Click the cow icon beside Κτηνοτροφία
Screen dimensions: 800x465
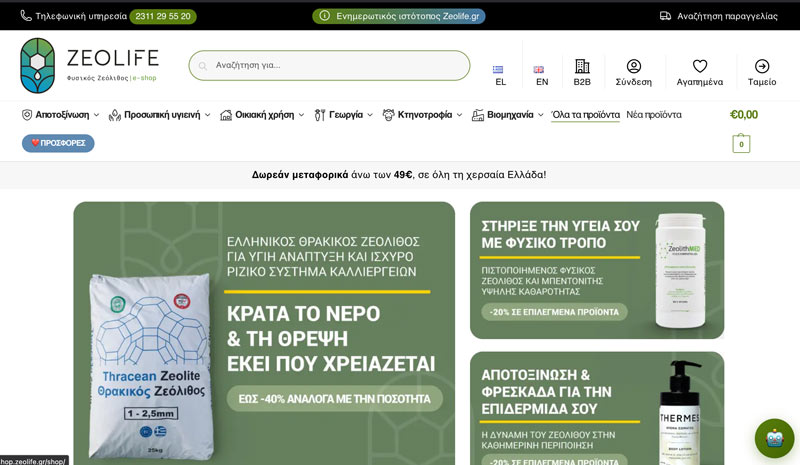[x=389, y=115]
